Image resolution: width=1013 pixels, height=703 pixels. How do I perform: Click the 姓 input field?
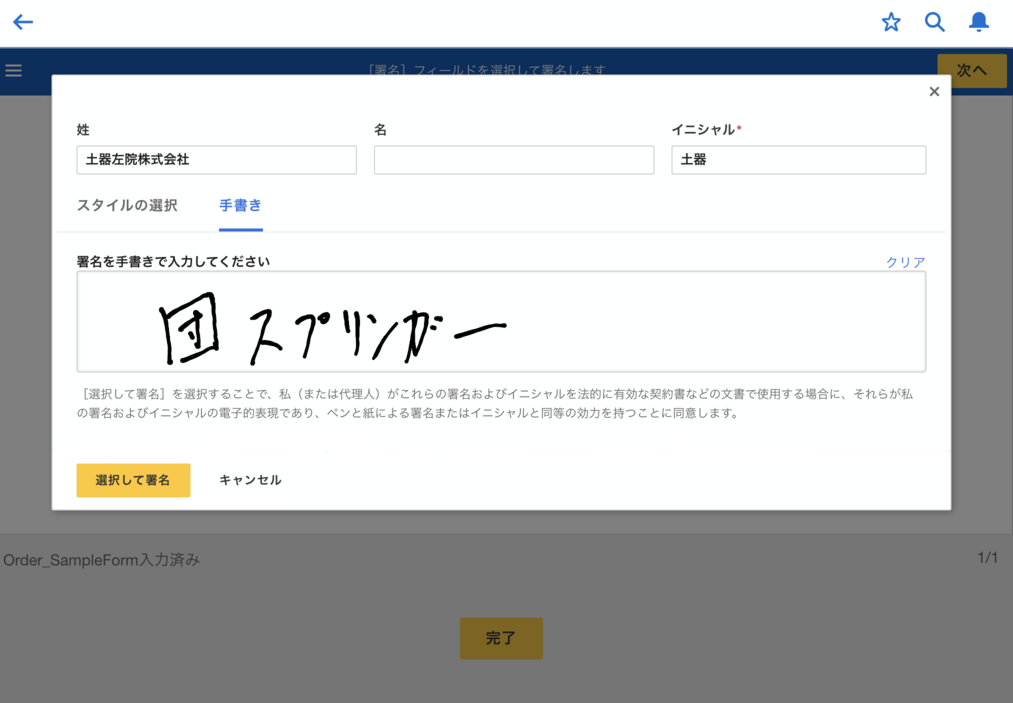click(216, 160)
